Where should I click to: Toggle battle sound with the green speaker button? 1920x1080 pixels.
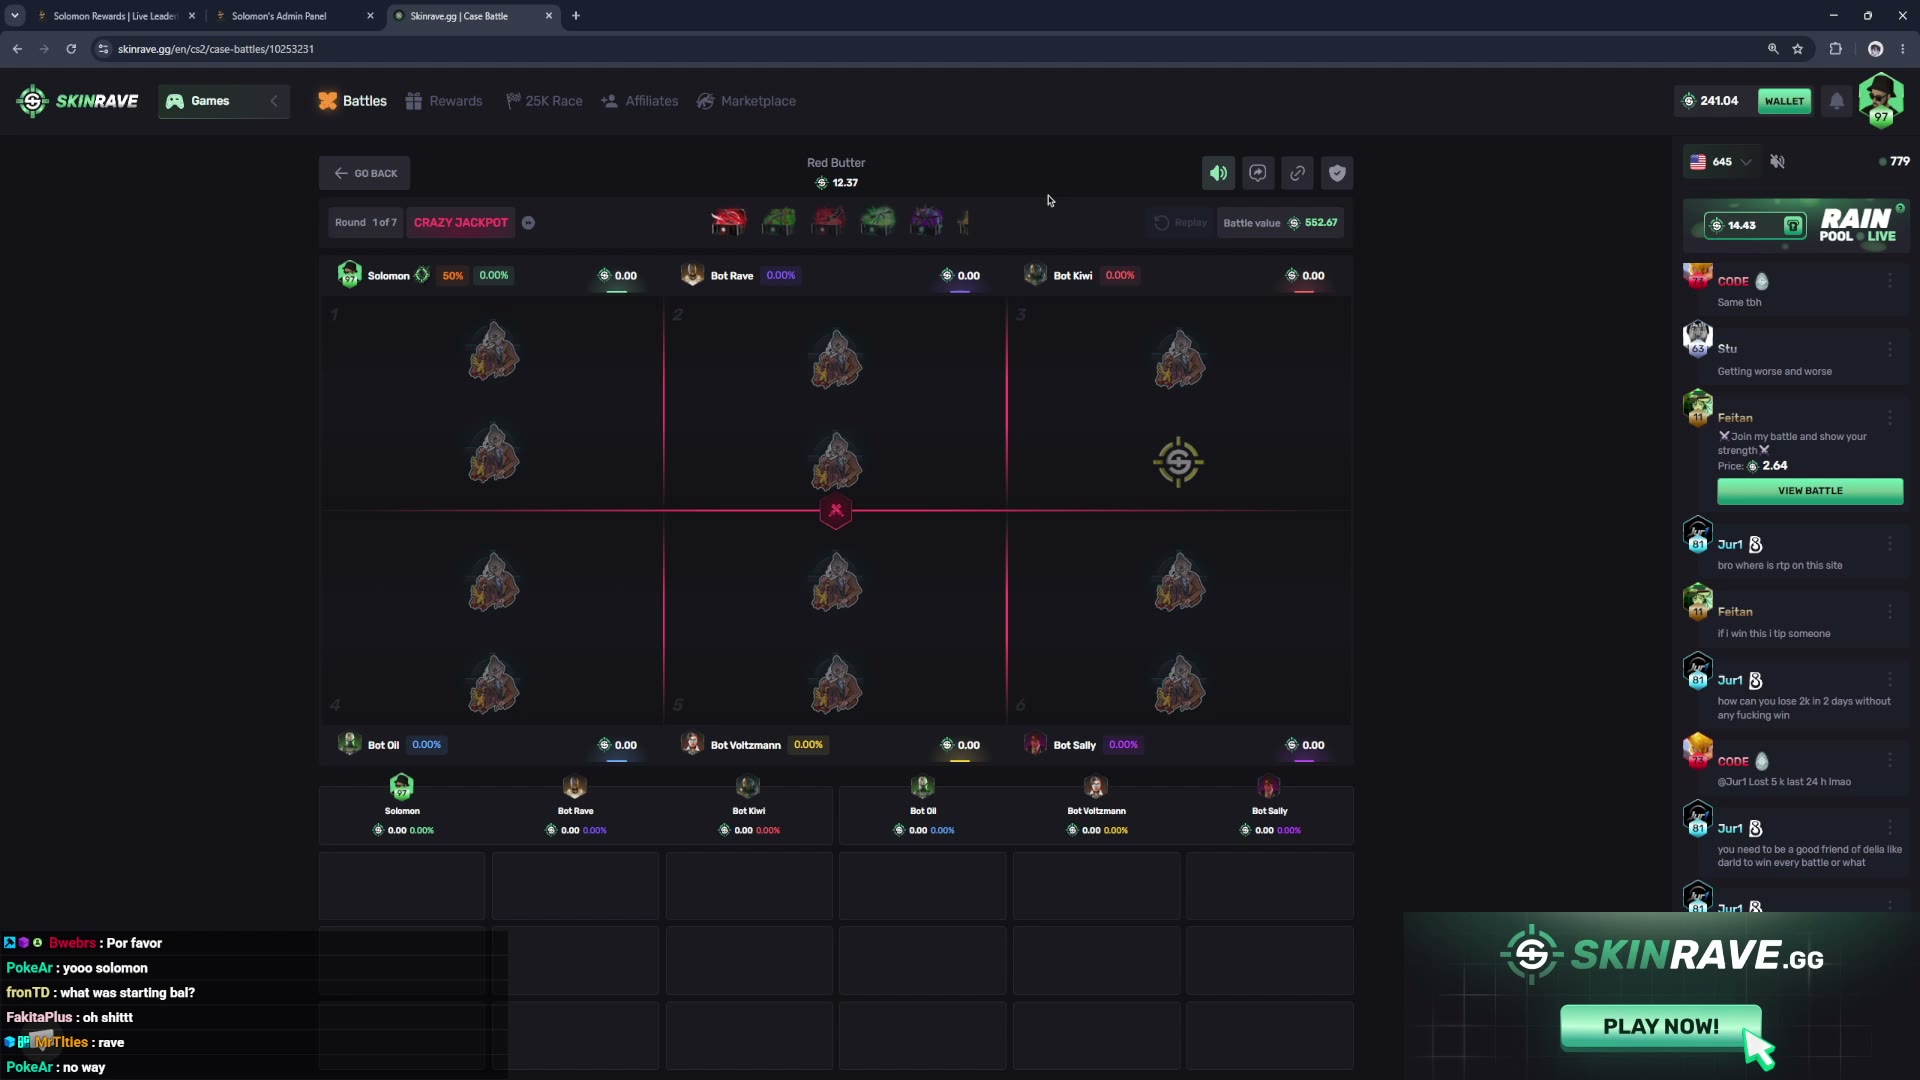pyautogui.click(x=1218, y=173)
